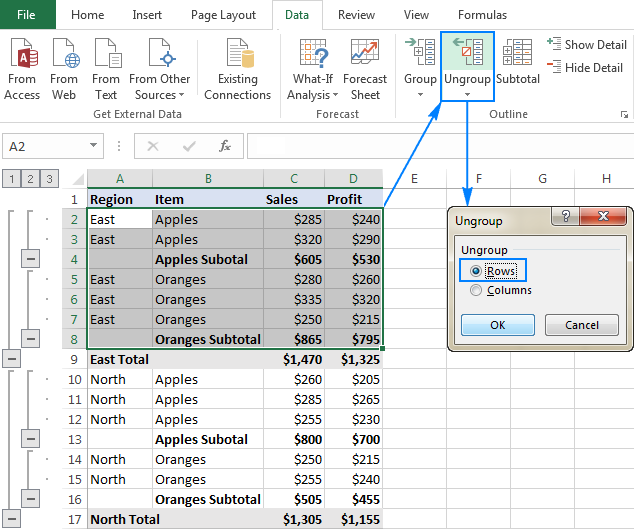Image resolution: width=634 pixels, height=529 pixels.
Task: Open the Formulas ribbon tab
Action: tap(481, 15)
